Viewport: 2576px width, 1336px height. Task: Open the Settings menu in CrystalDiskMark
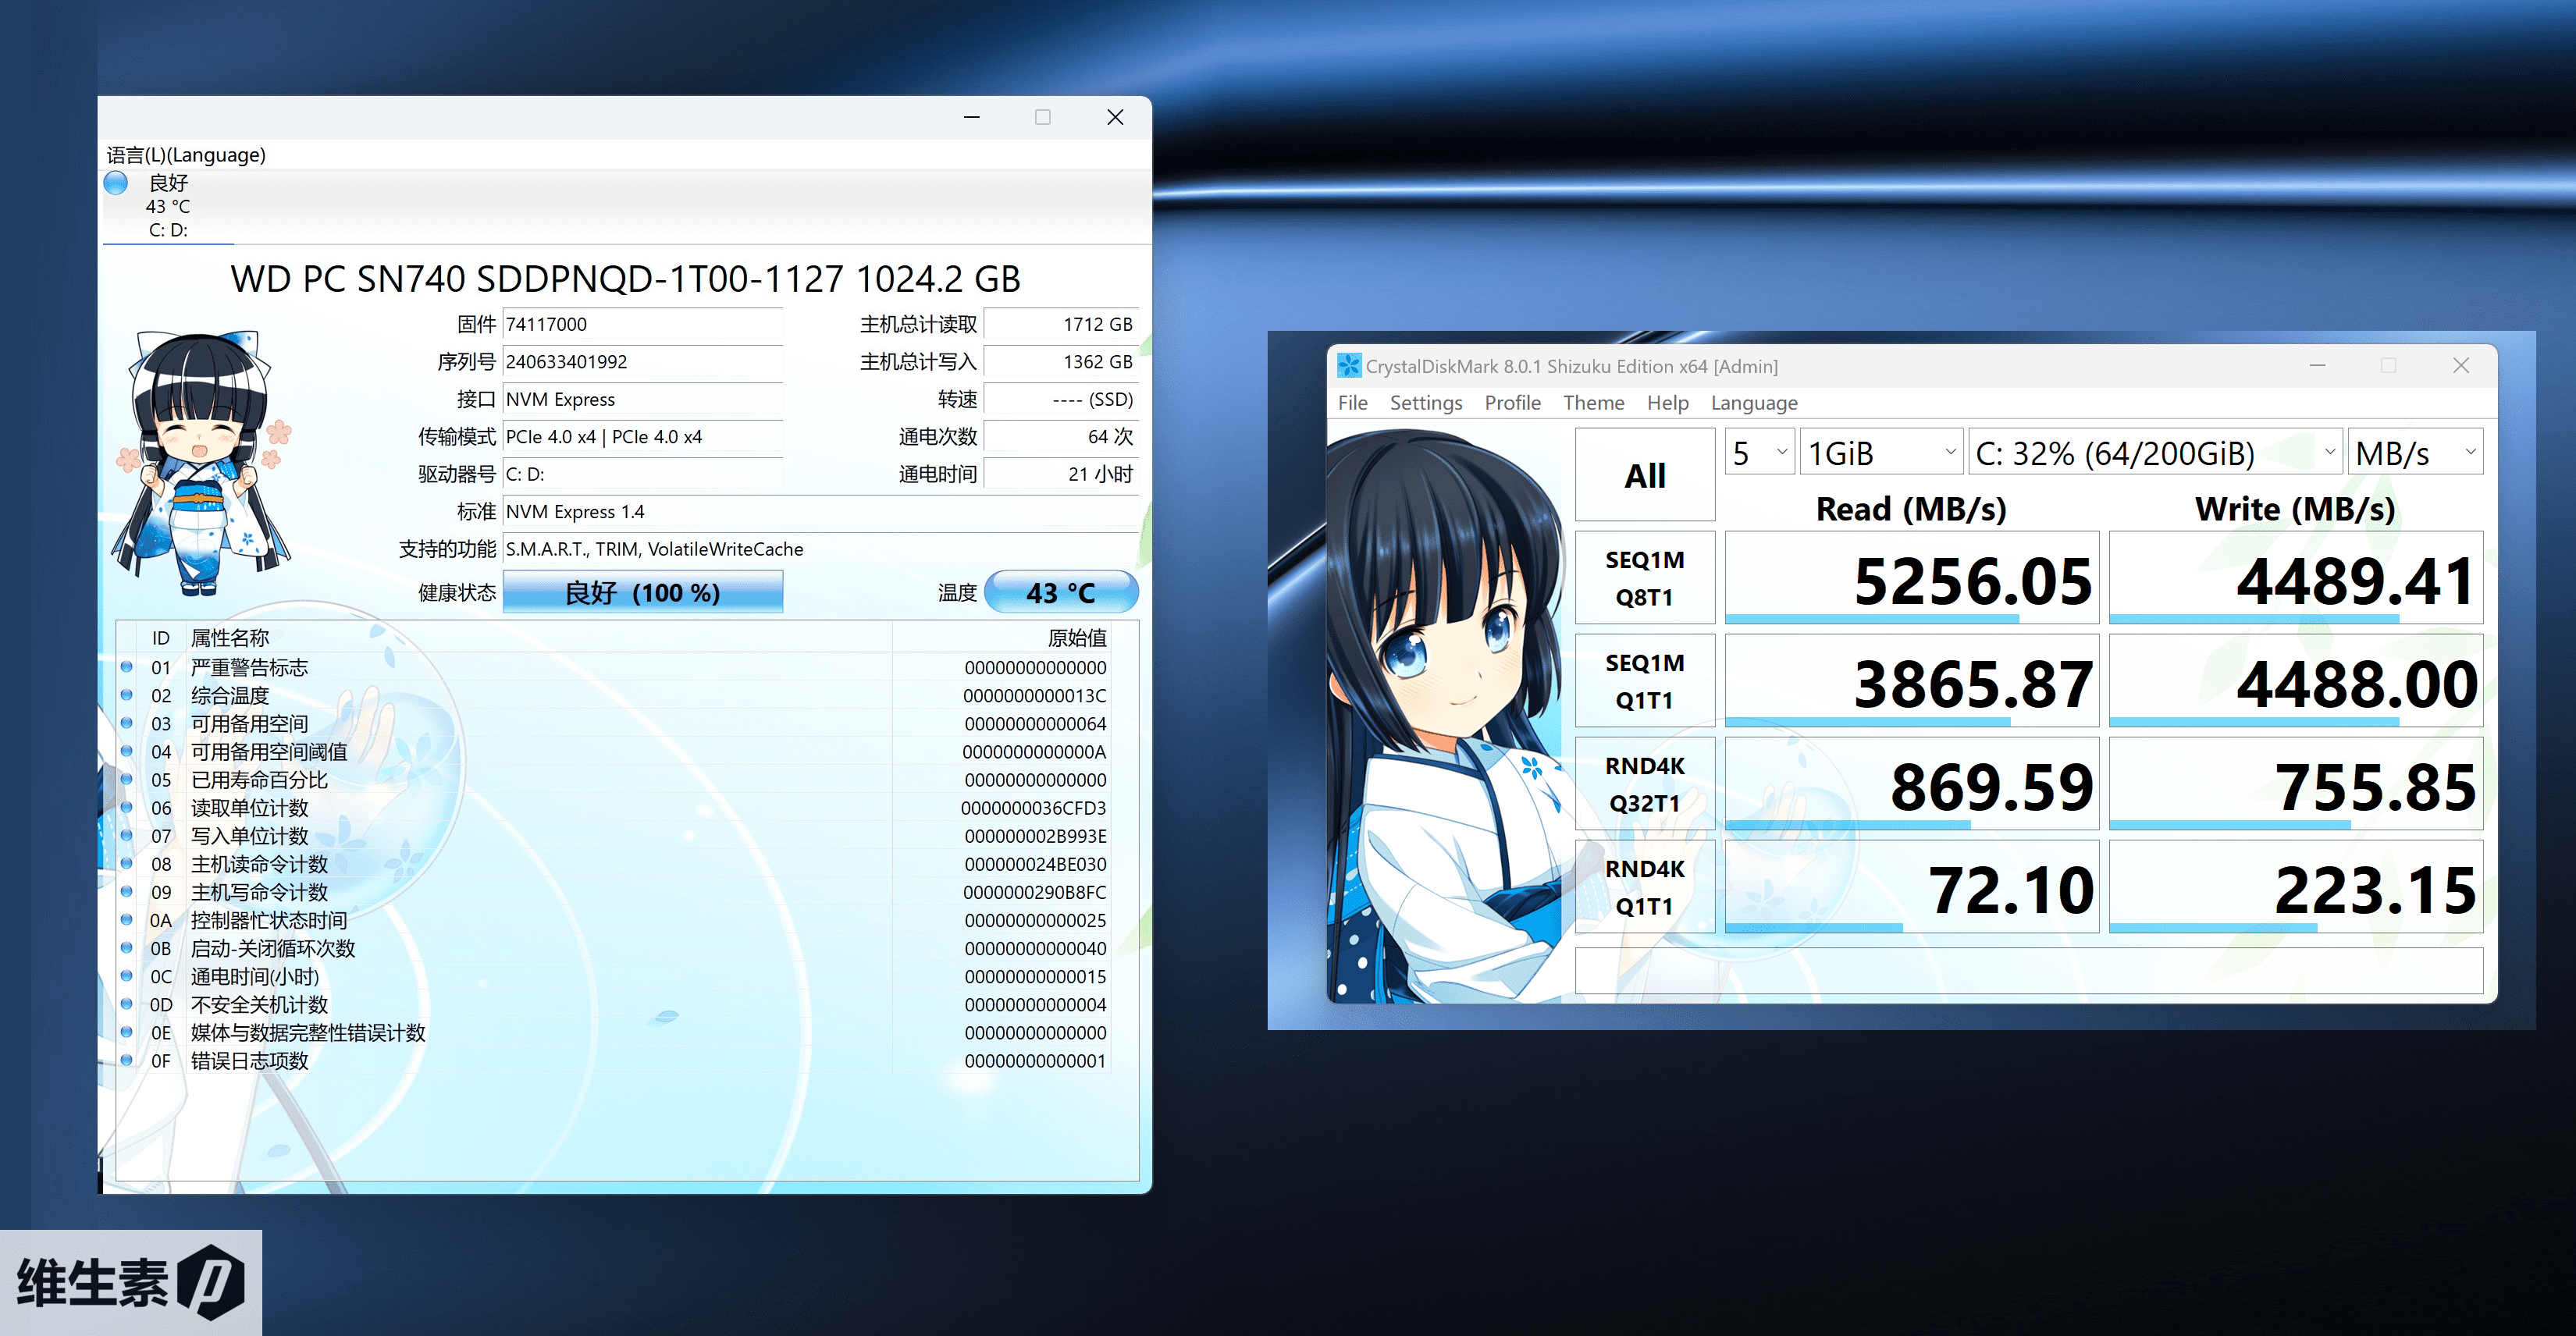point(1425,403)
